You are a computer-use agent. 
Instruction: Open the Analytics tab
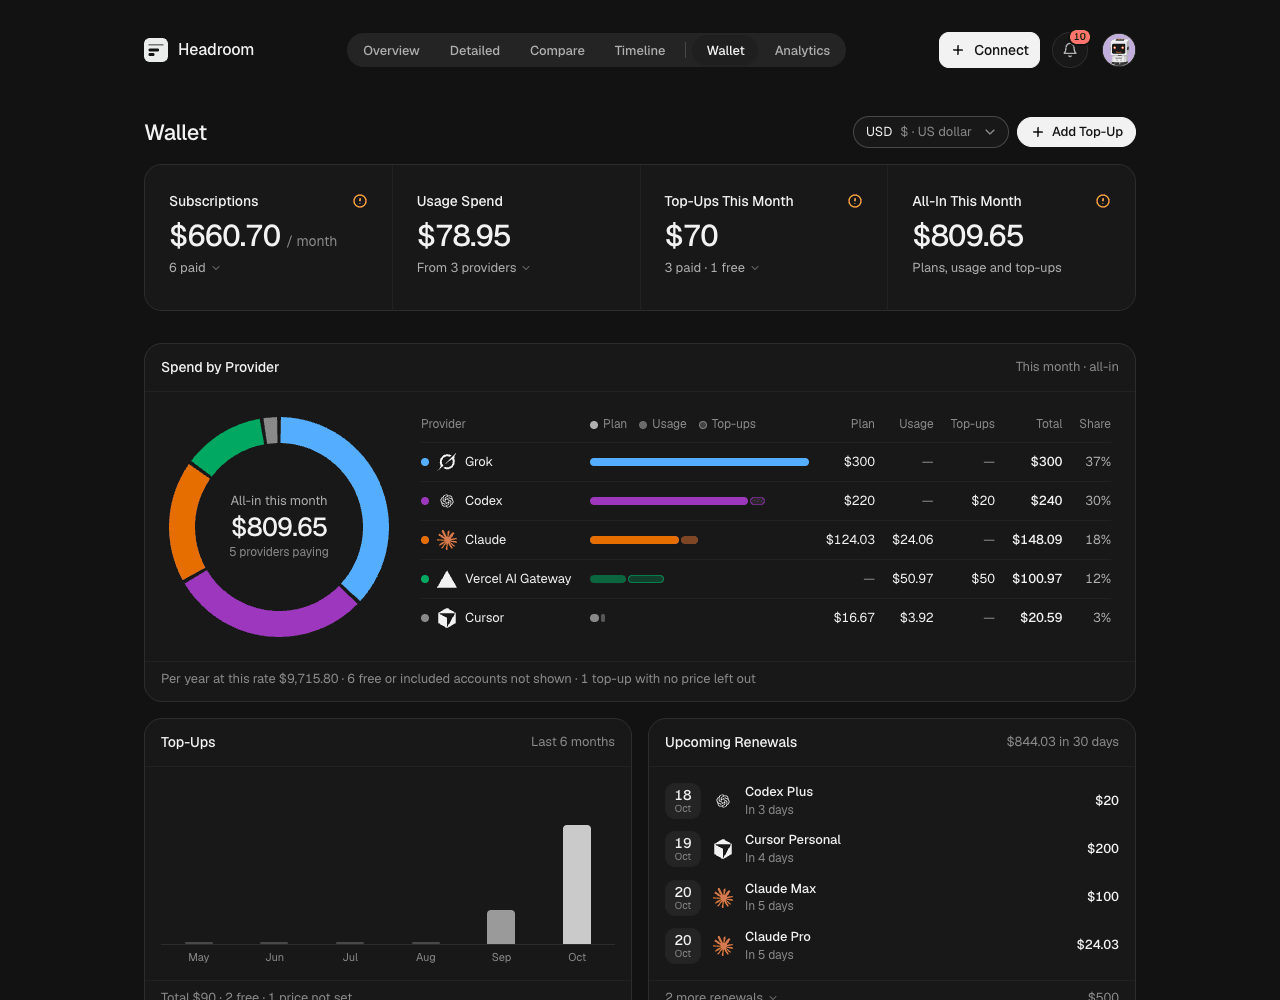(802, 50)
